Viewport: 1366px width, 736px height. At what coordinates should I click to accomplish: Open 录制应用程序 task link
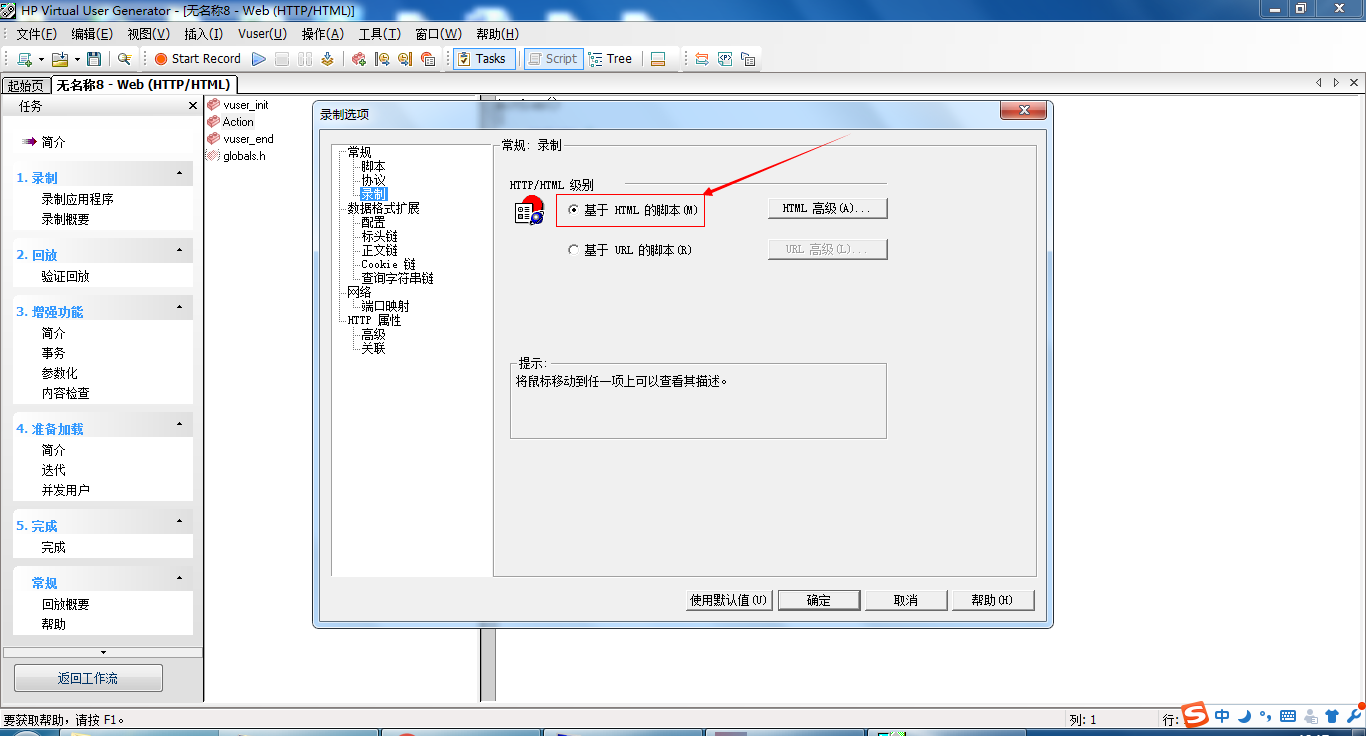coord(78,199)
